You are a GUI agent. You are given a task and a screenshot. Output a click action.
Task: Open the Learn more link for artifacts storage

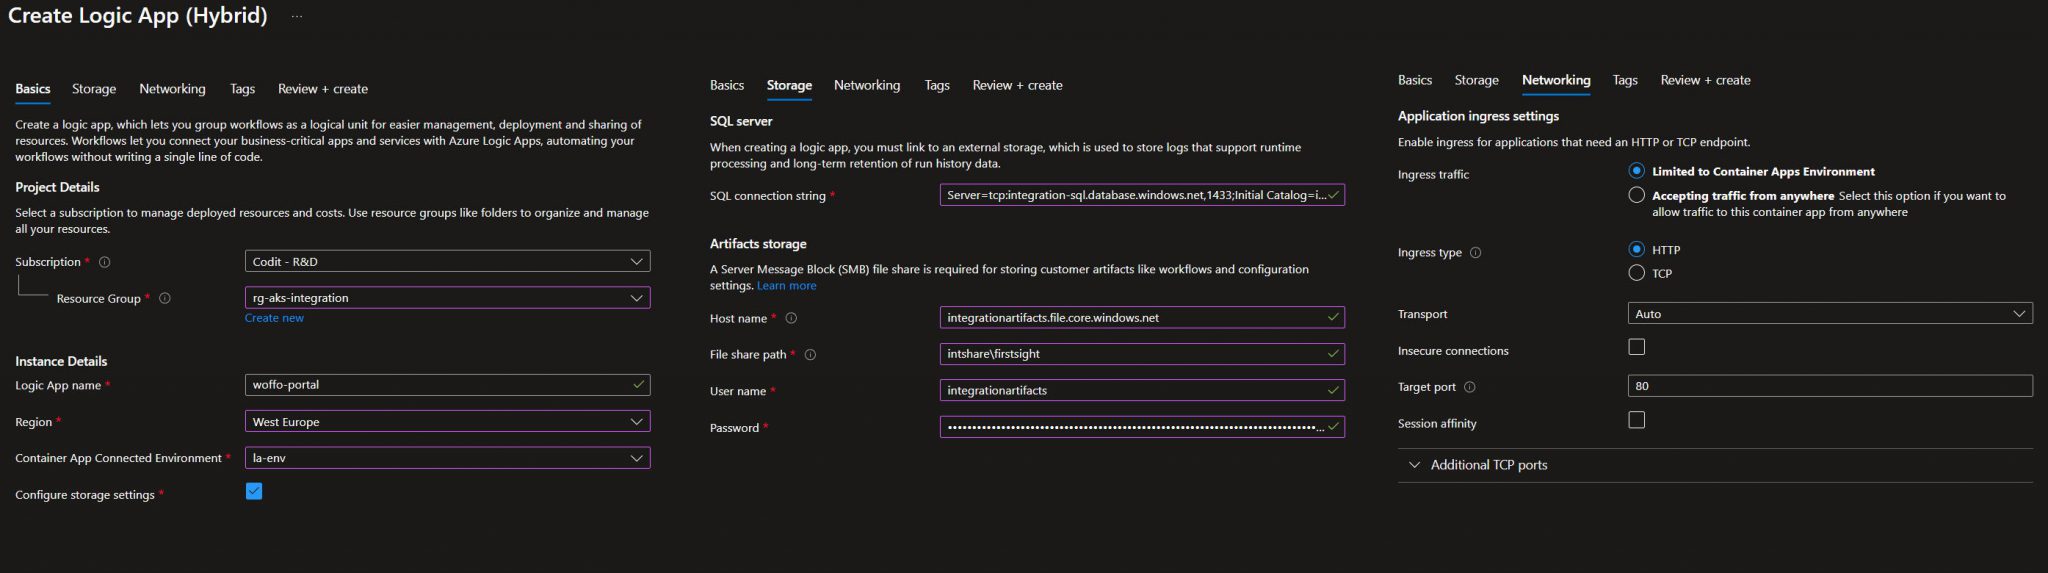pos(786,286)
